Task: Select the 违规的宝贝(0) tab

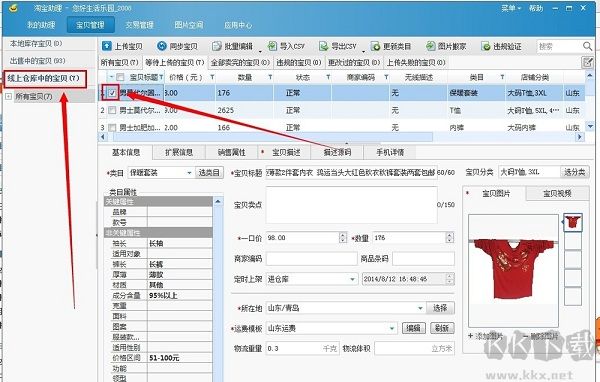Action: coord(299,62)
